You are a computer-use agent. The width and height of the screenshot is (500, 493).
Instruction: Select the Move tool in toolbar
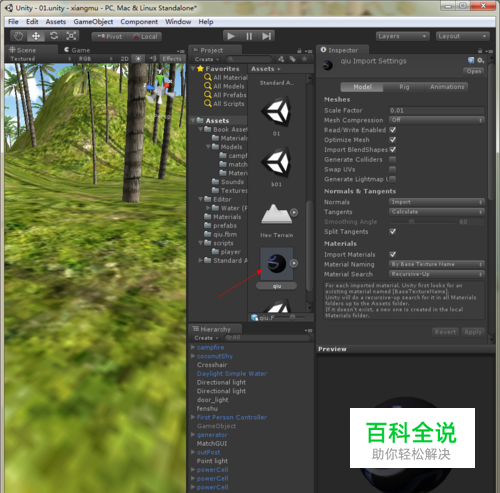tap(36, 36)
